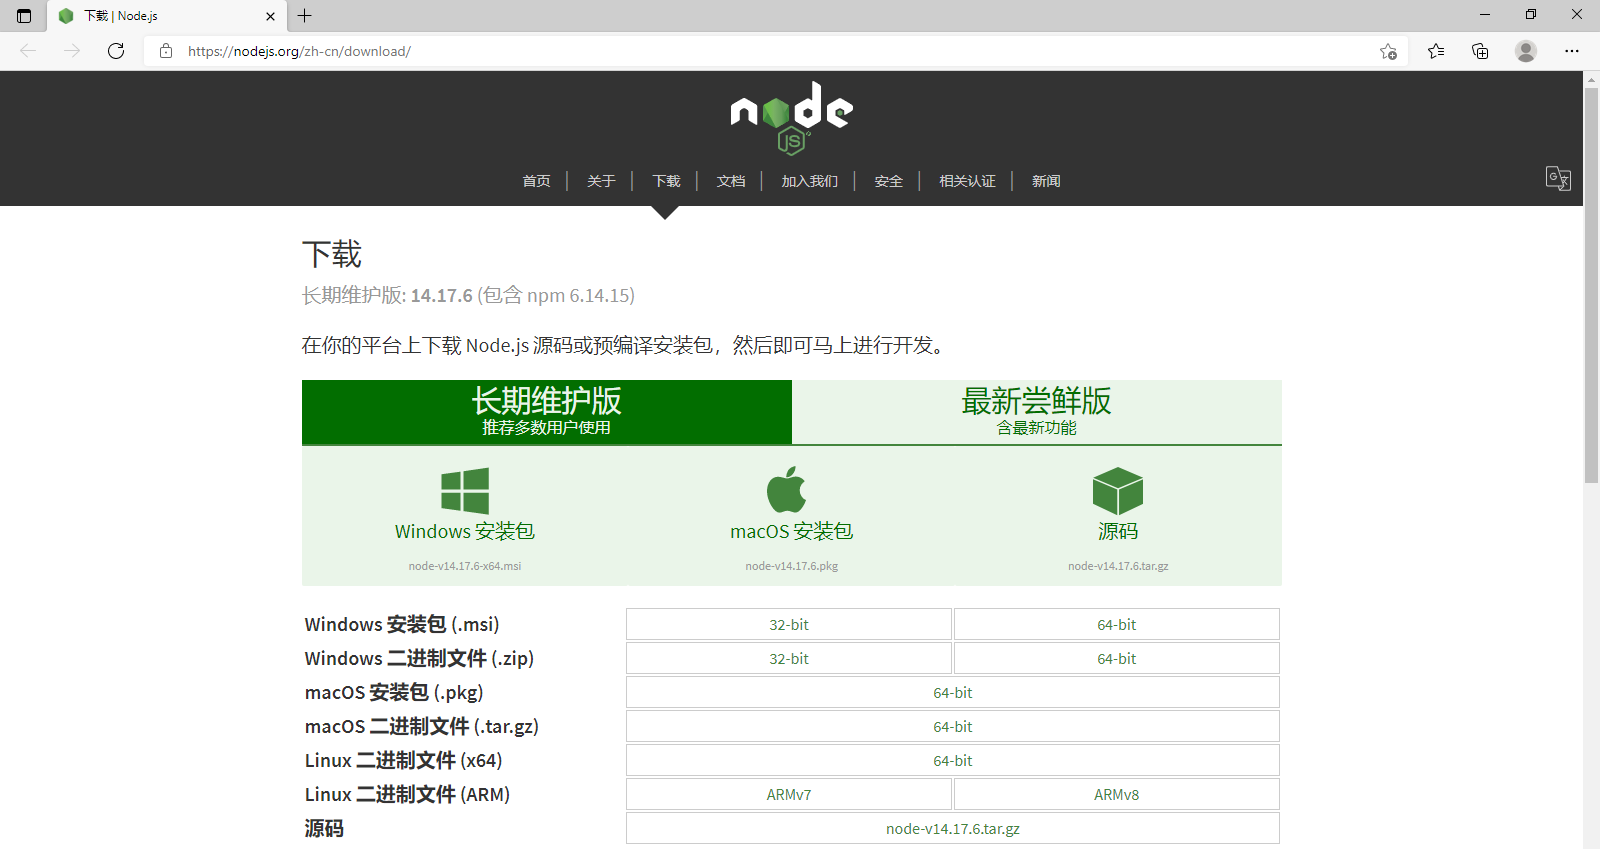Viewport: 1600px width, 849px height.
Task: Click the 源码 download link under cube
Action: click(1118, 531)
